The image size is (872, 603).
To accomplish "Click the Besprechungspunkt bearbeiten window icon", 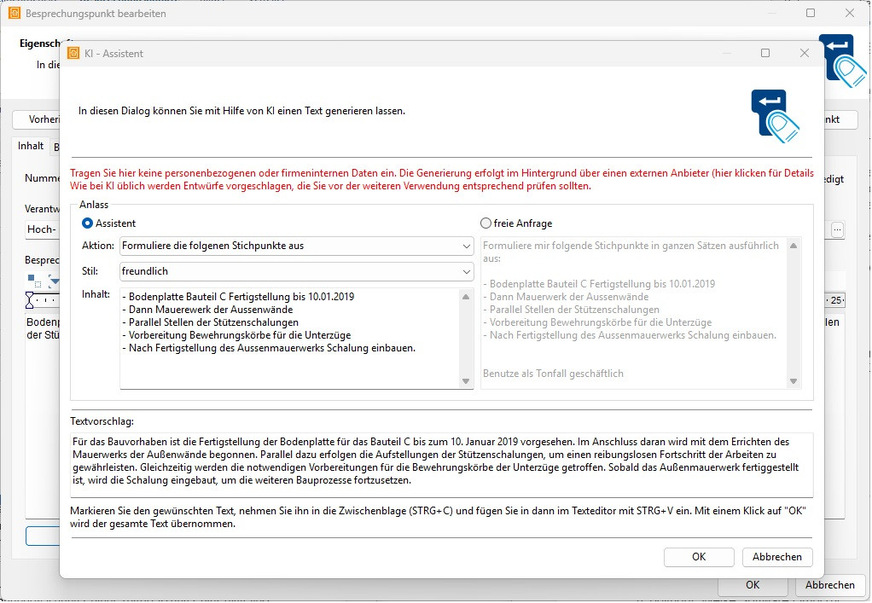I will [x=12, y=14].
